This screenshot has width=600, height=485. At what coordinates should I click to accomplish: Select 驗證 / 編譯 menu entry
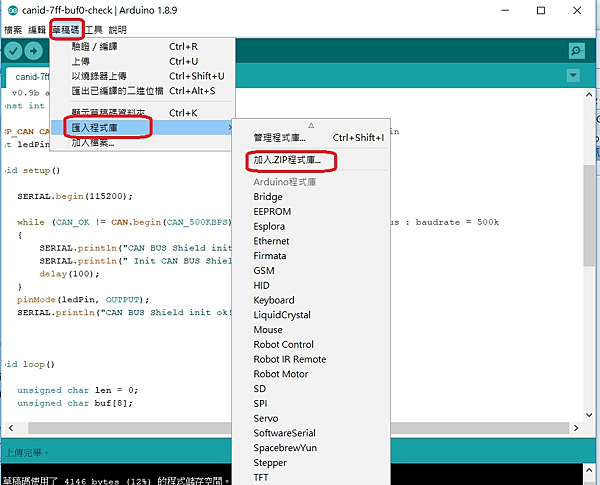142,47
